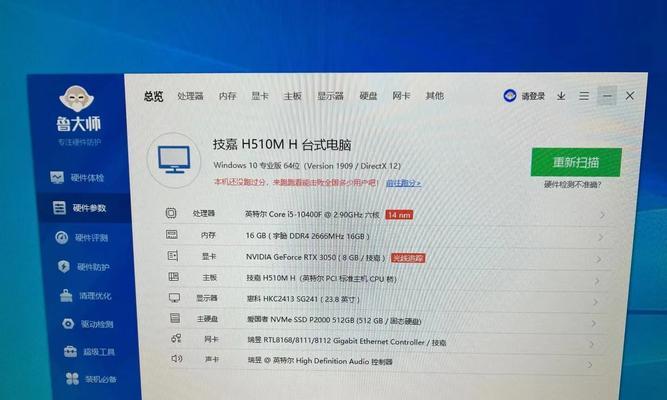667x400 pixels.
Task: Click the NVMe SSD P2000 512GB text
Action: pos(334,320)
